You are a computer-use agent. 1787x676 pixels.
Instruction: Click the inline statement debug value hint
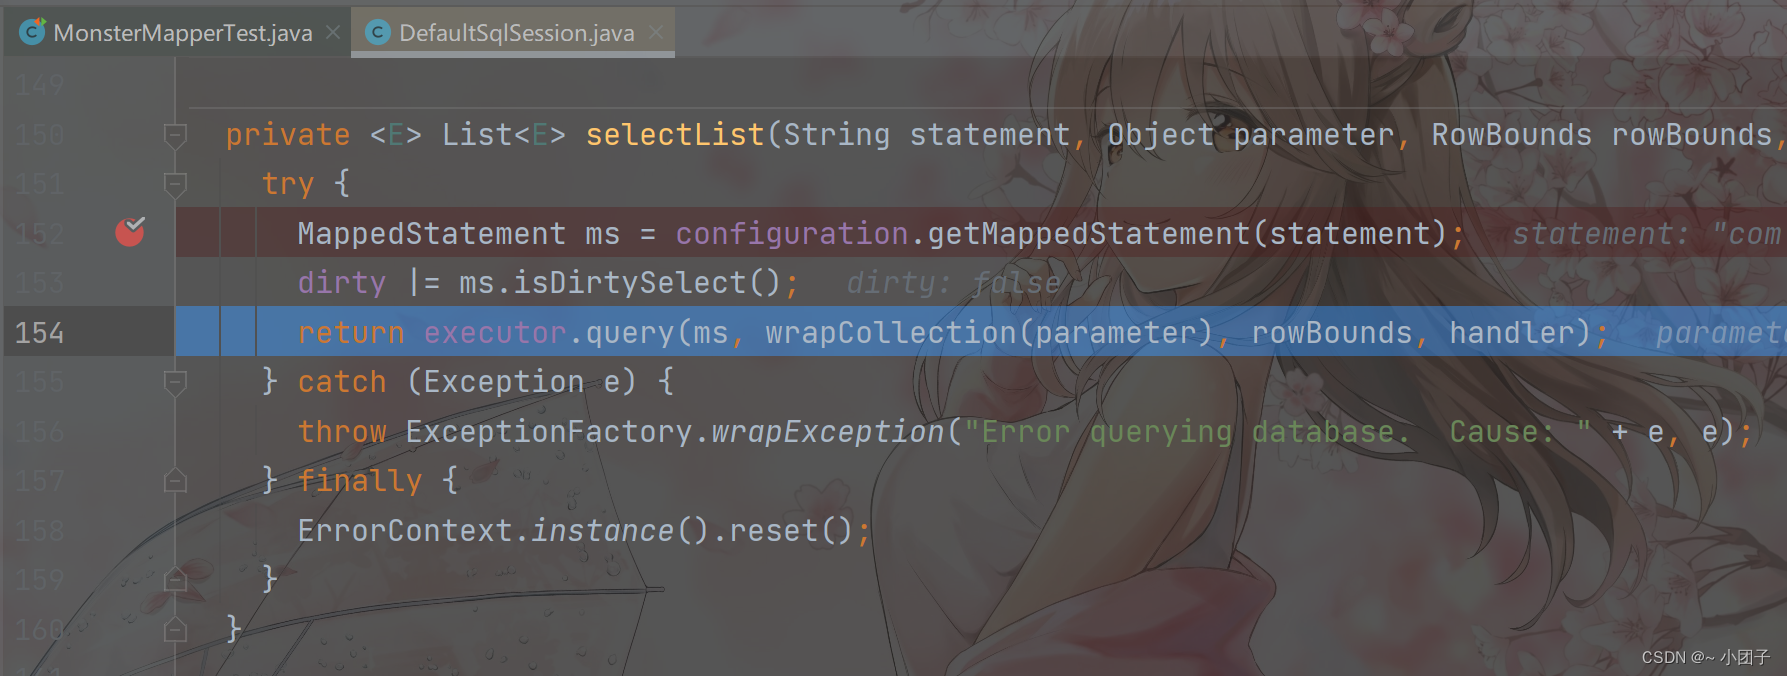pos(1646,233)
